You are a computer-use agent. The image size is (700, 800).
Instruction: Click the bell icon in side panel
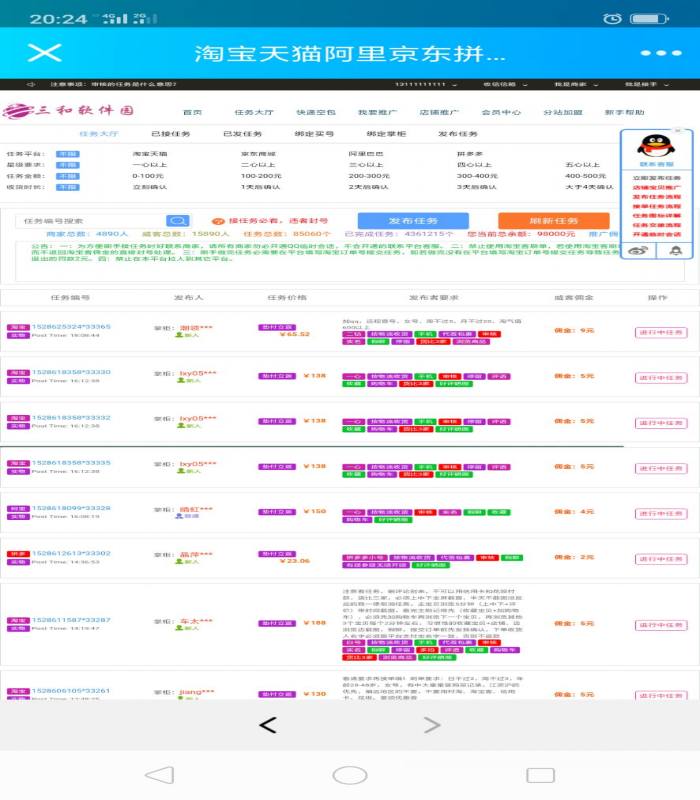(675, 251)
